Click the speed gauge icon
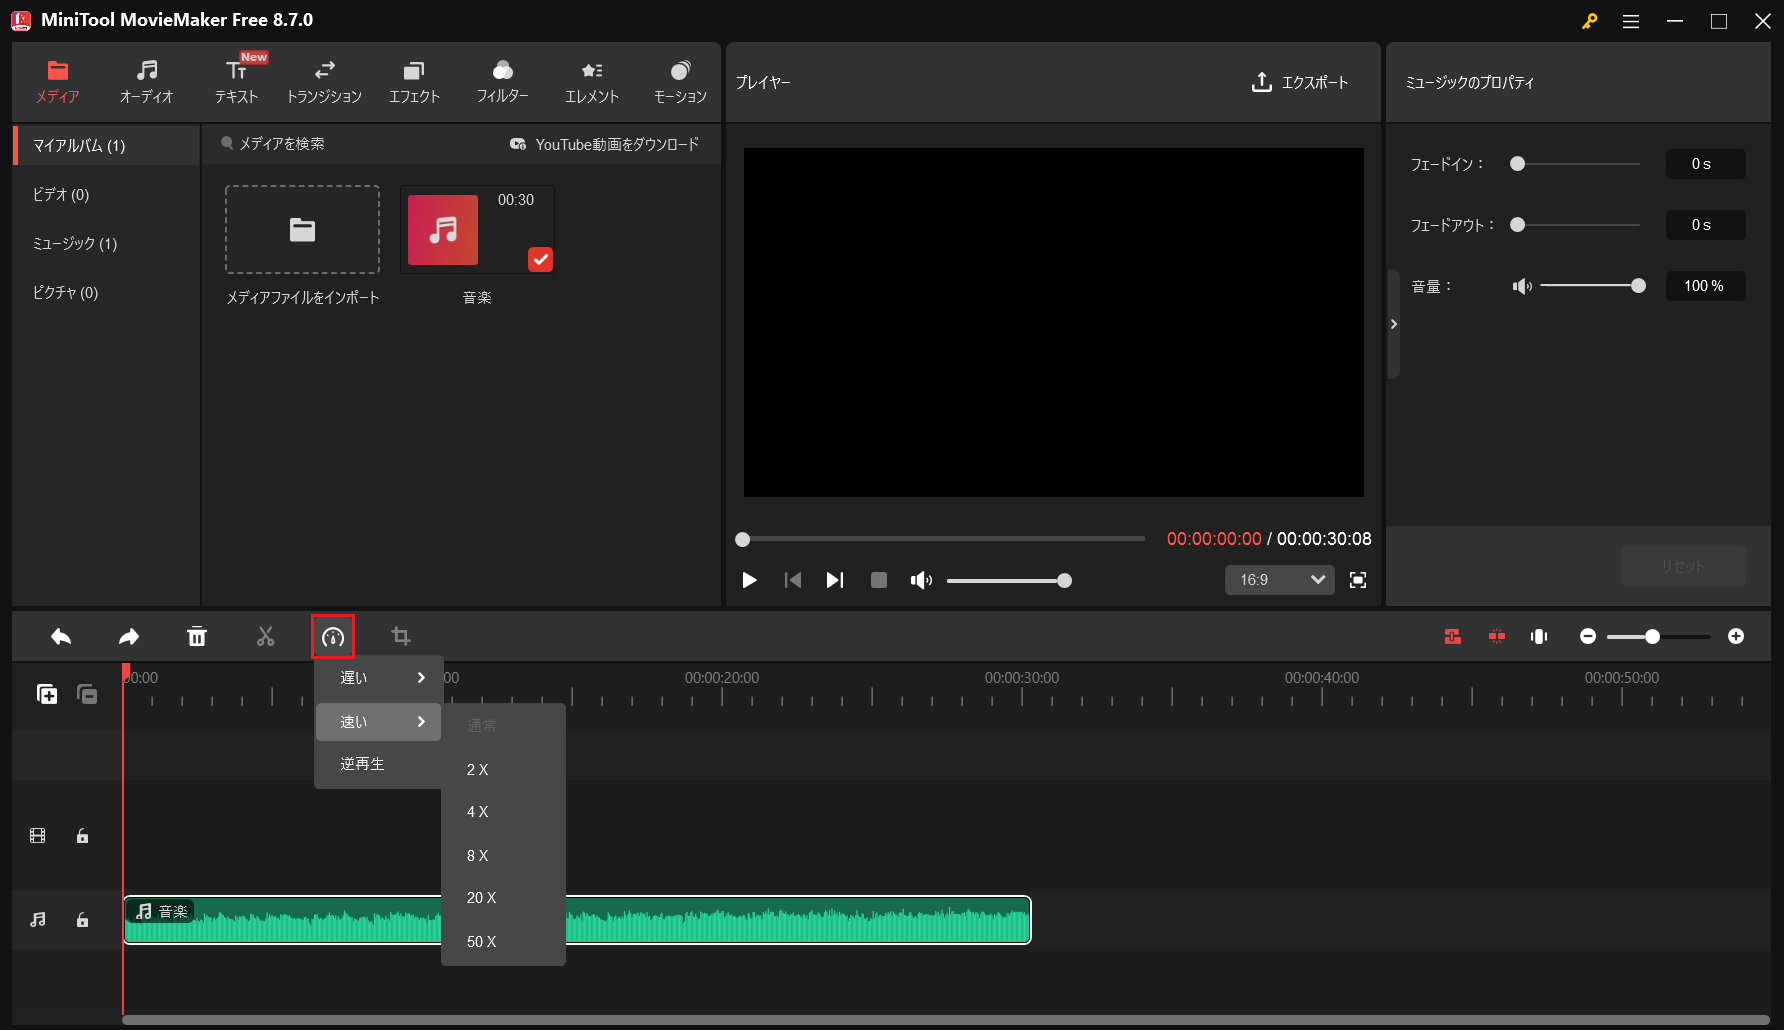1784x1030 pixels. (x=333, y=637)
